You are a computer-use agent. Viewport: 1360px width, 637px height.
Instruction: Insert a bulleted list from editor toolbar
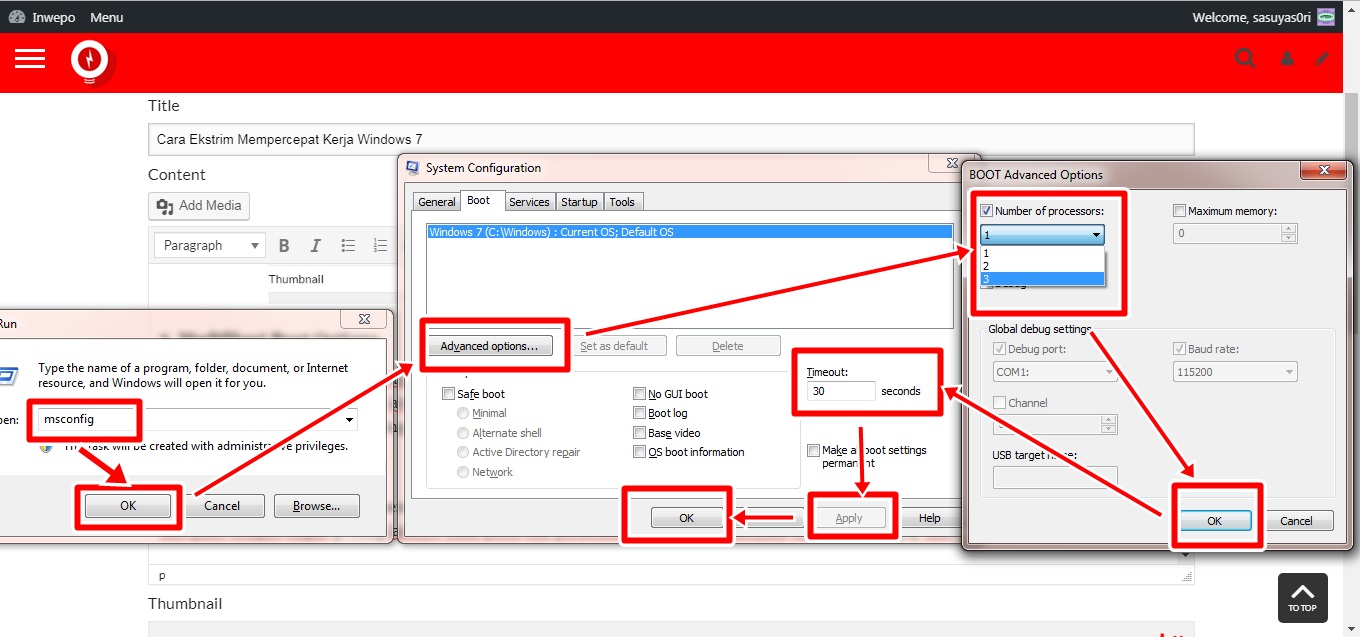[x=348, y=246]
